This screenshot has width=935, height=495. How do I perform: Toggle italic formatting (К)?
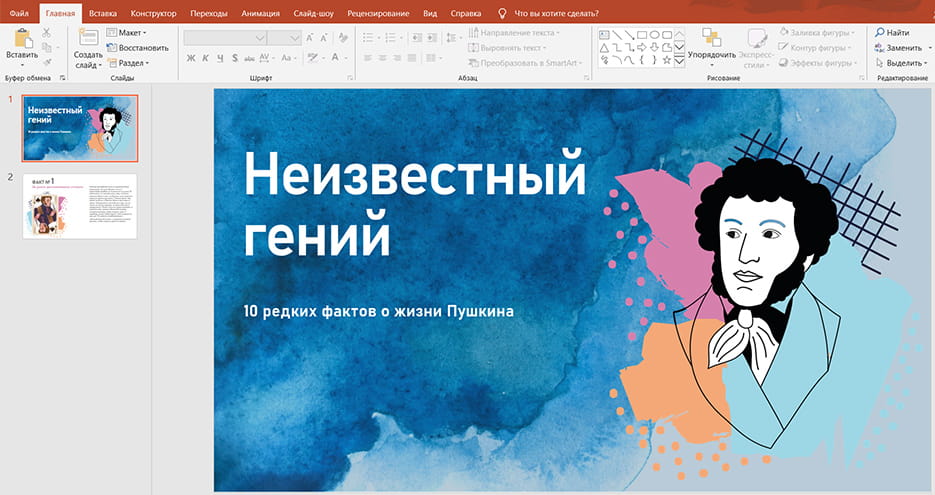[x=206, y=58]
